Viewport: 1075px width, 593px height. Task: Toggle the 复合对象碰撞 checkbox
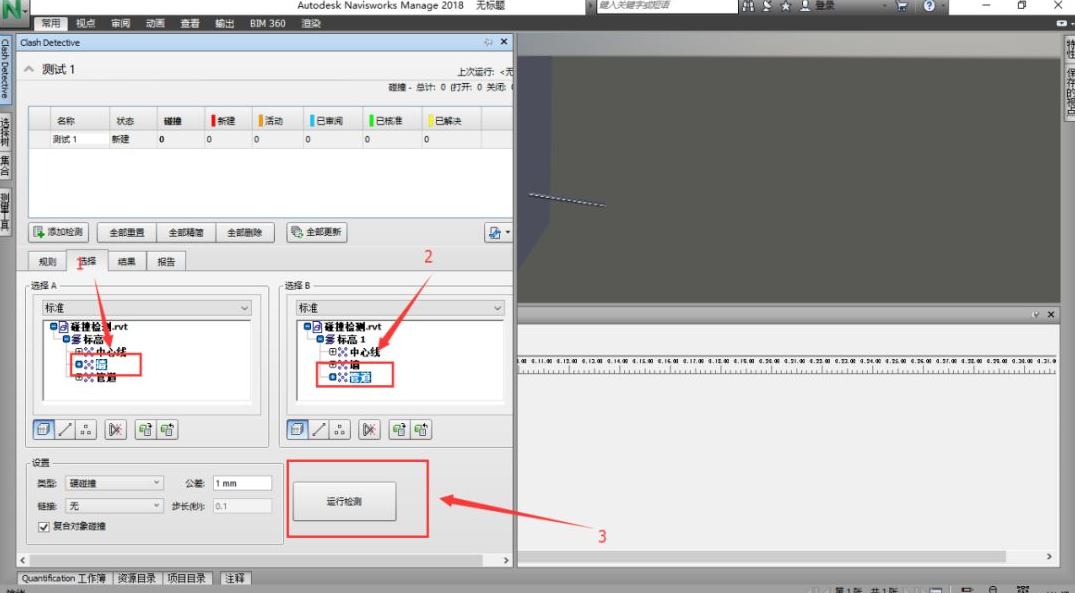click(44, 527)
